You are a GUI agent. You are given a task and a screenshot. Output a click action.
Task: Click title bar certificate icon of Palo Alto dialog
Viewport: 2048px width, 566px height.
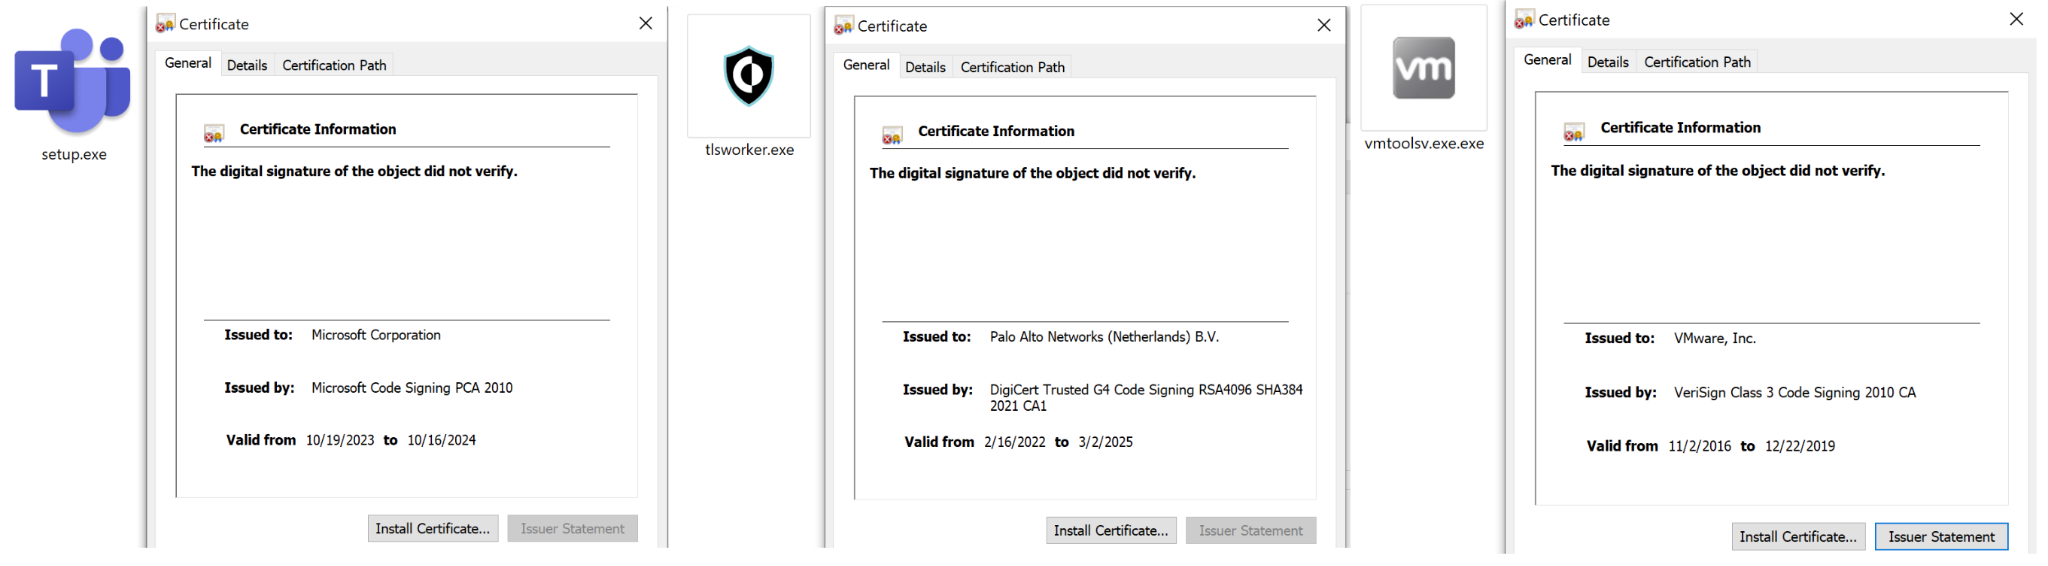[x=844, y=26]
